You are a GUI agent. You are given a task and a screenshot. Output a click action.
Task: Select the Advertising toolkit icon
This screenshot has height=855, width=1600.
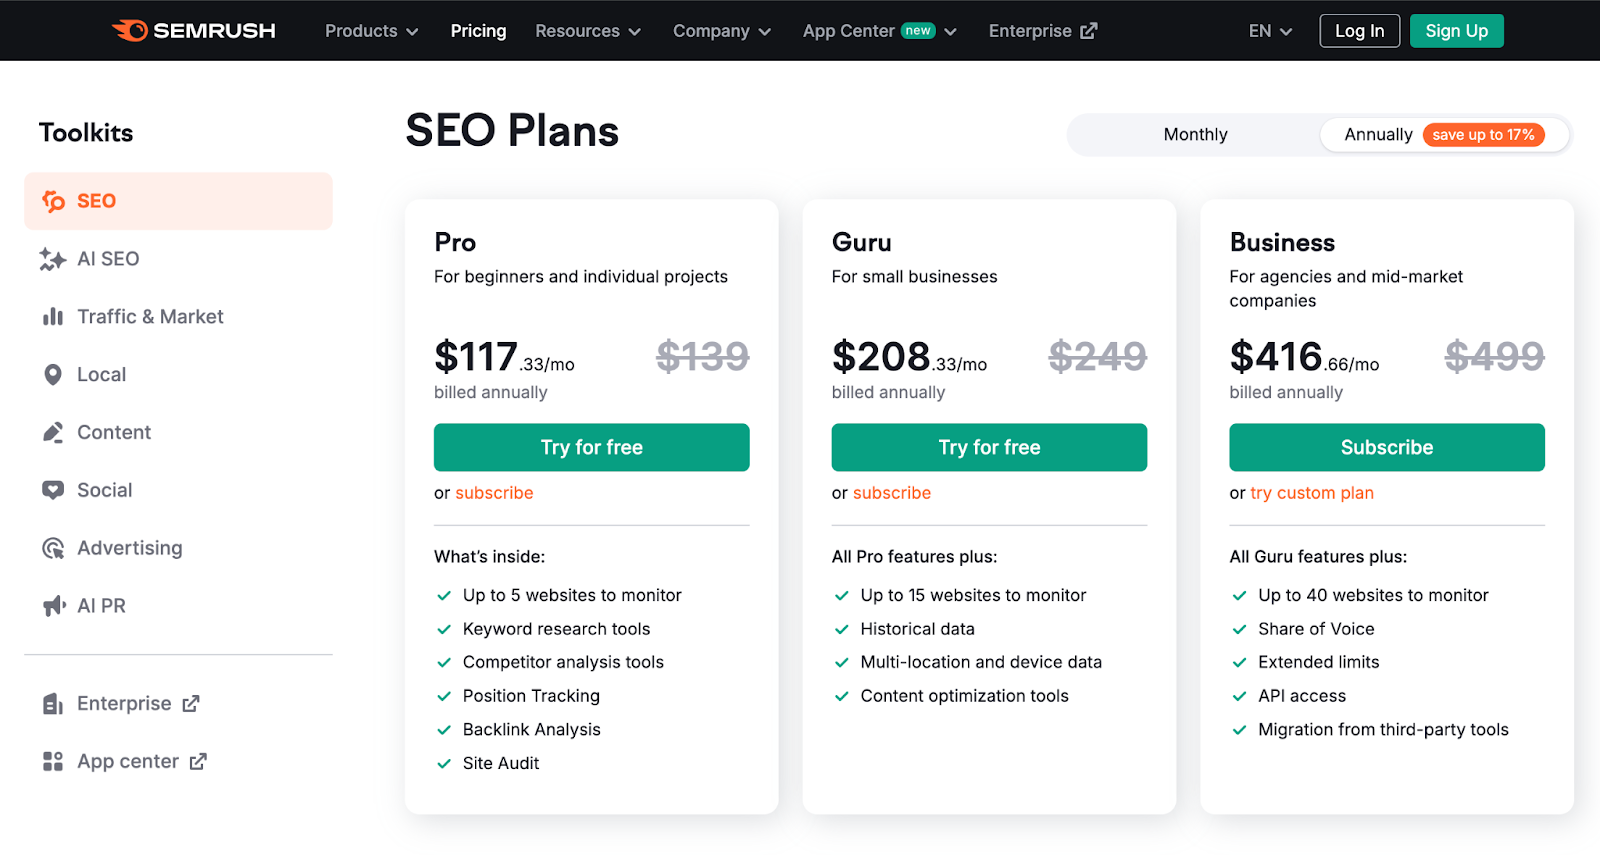pyautogui.click(x=53, y=547)
